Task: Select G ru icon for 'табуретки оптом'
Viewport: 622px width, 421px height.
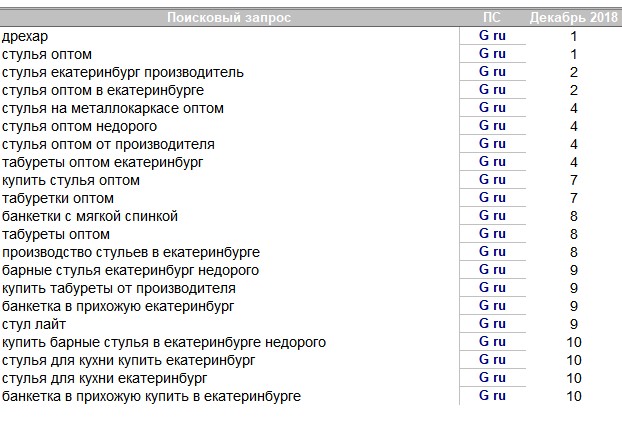Action: point(492,198)
